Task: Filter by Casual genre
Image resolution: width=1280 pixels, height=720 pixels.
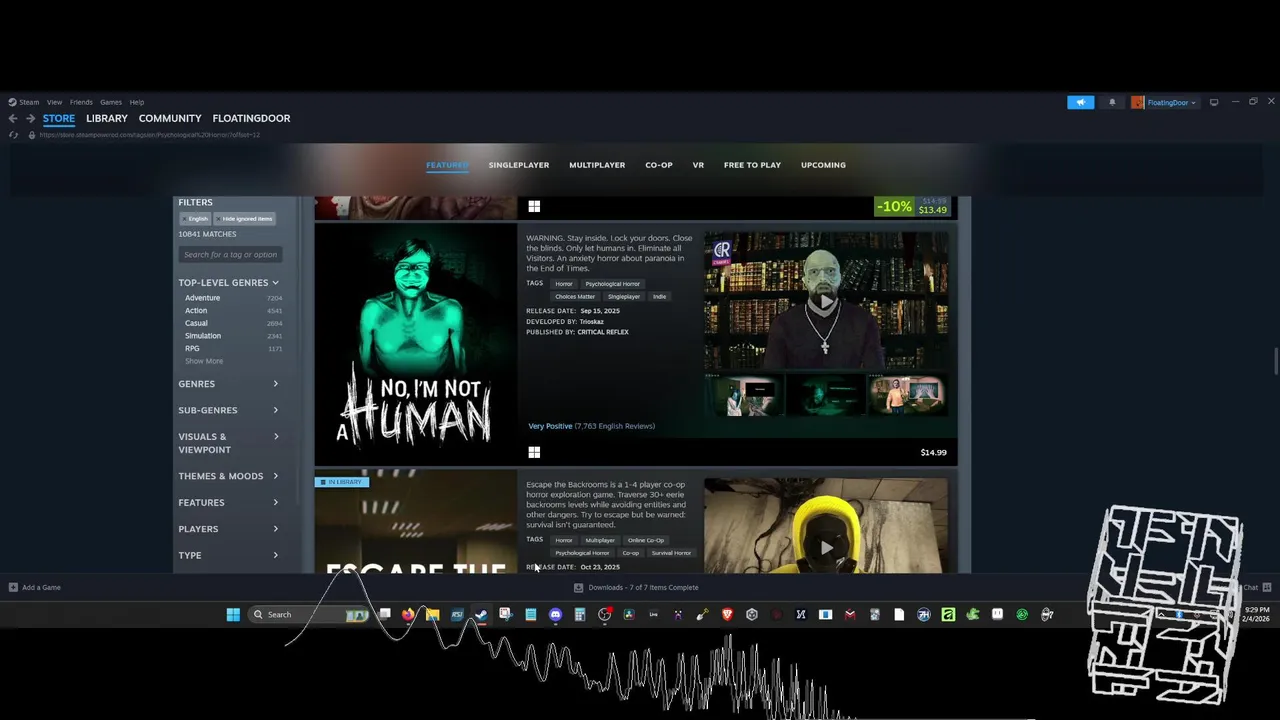Action: click(x=196, y=323)
